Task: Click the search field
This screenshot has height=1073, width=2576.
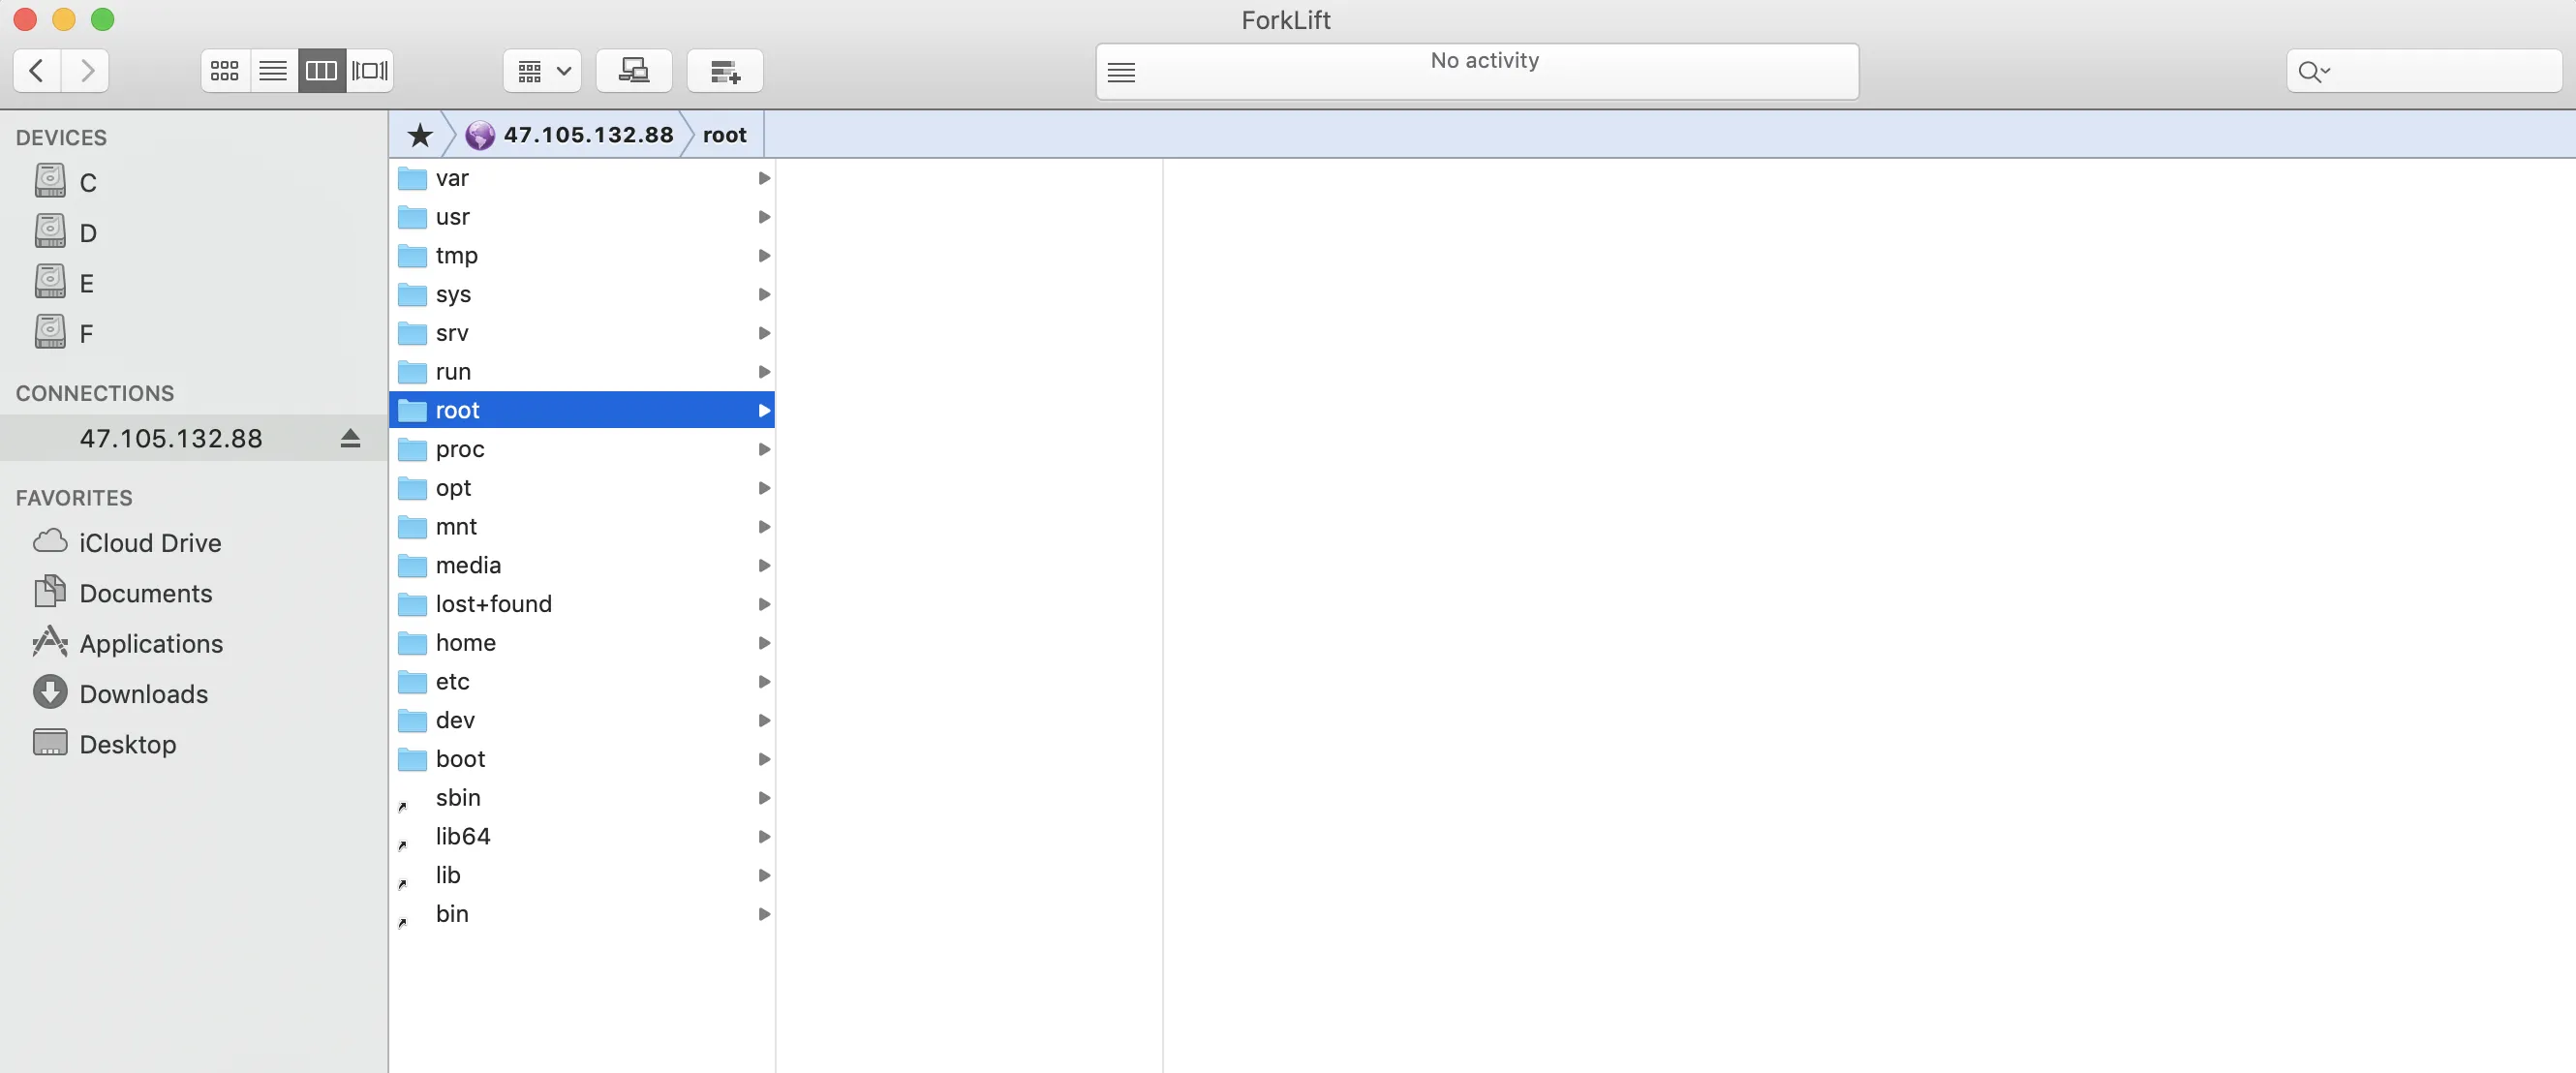Action: tap(2423, 70)
